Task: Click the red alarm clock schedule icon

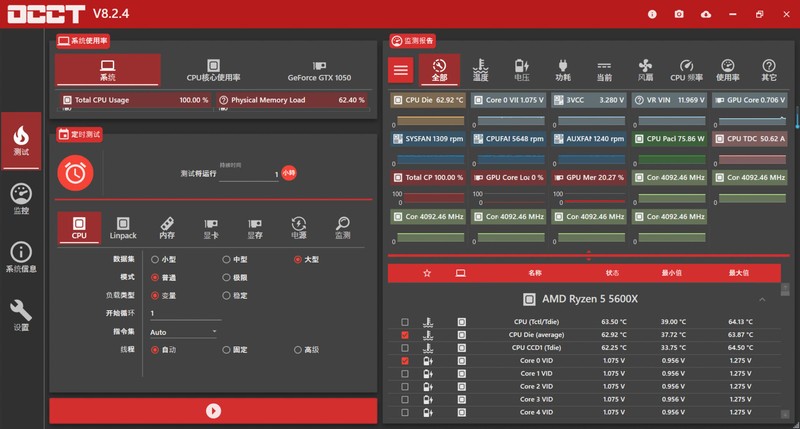Action: 75,172
